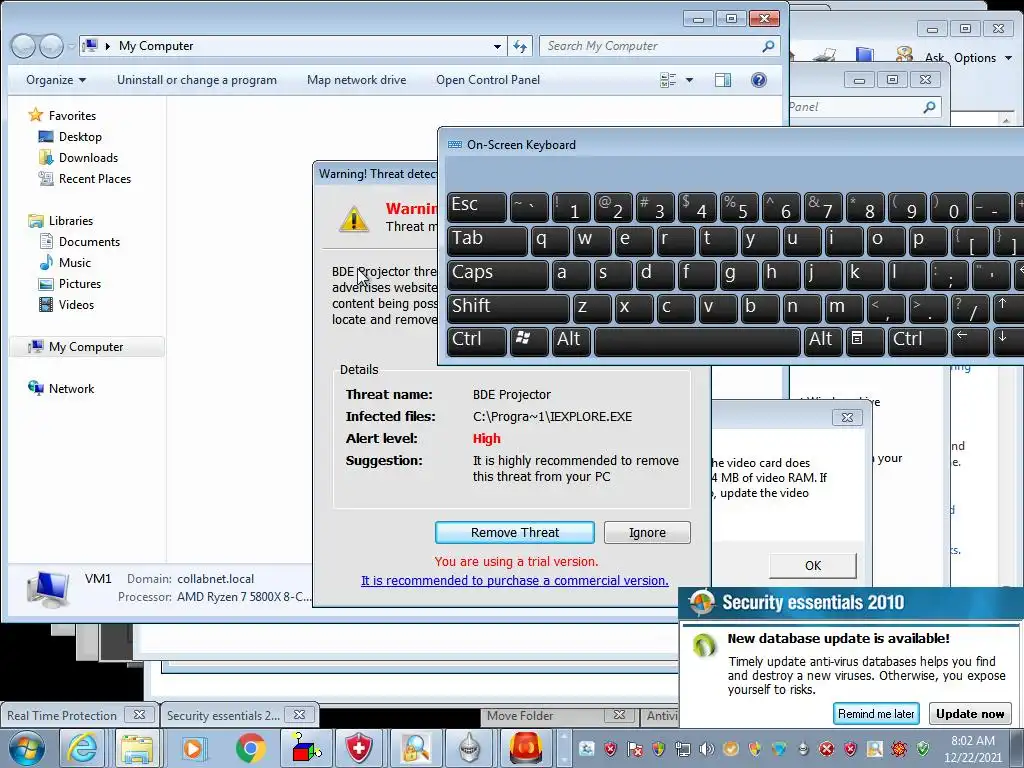Click the space bar on On-Screen Keyboard
Image resolution: width=1024 pixels, height=768 pixels.
click(x=697, y=340)
